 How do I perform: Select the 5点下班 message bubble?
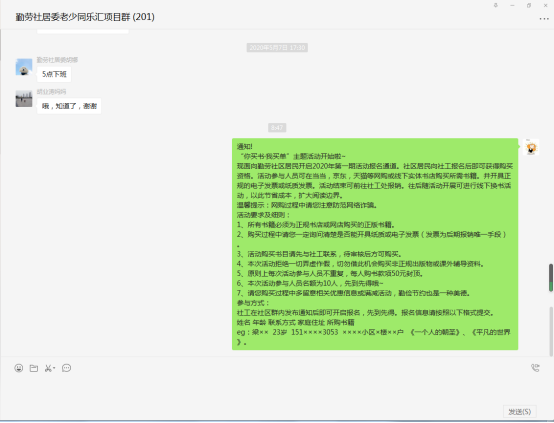54,74
